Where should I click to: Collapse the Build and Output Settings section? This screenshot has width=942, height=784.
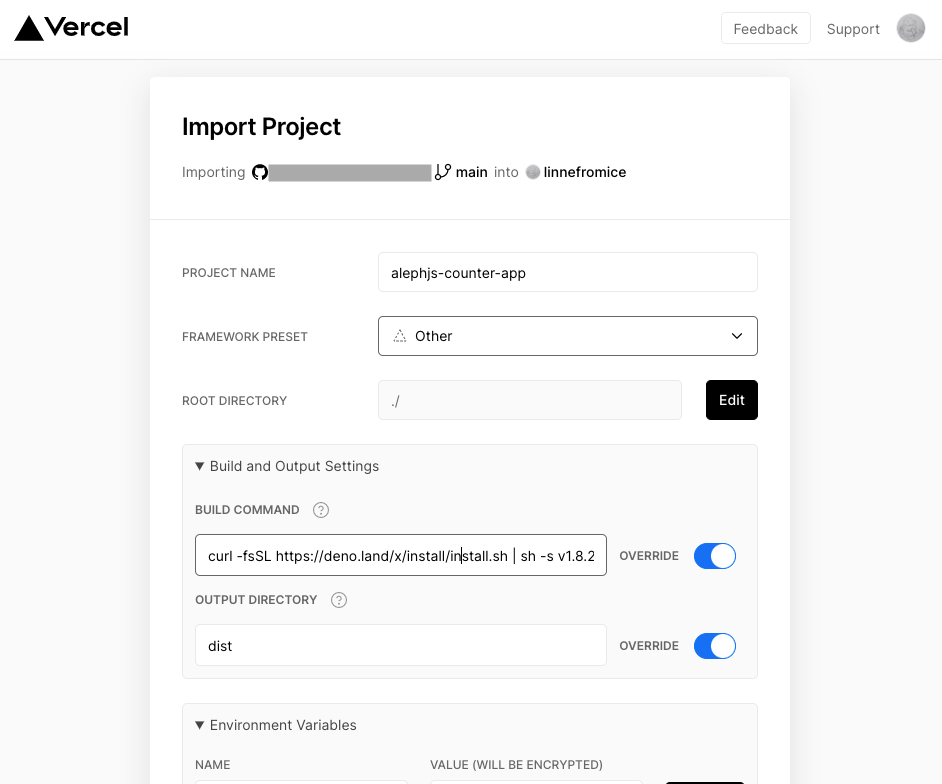tap(287, 466)
